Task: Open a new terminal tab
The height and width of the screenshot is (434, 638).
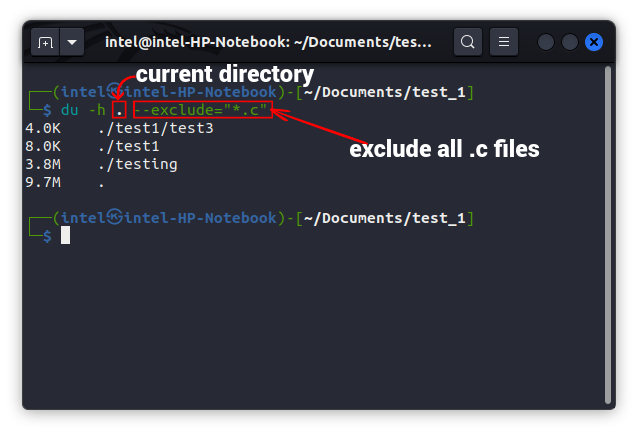Action: click(x=45, y=42)
